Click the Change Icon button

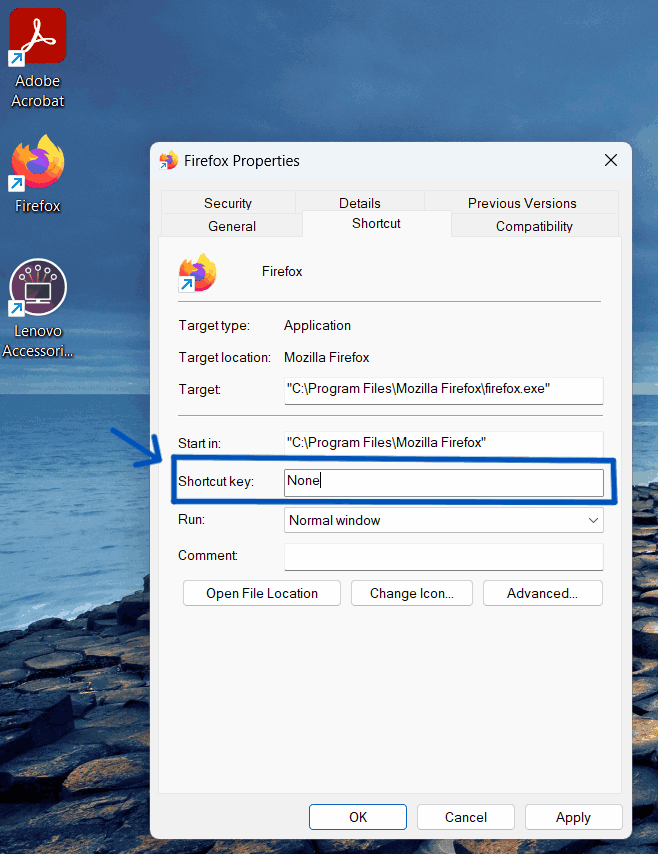(x=412, y=593)
